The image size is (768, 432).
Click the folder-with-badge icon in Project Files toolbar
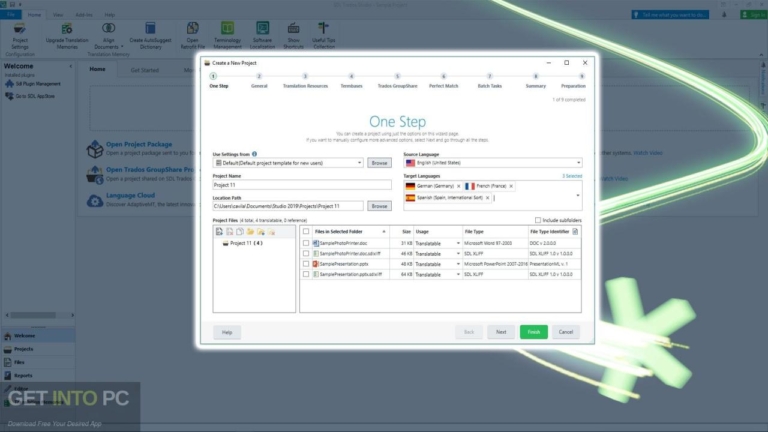pos(261,232)
